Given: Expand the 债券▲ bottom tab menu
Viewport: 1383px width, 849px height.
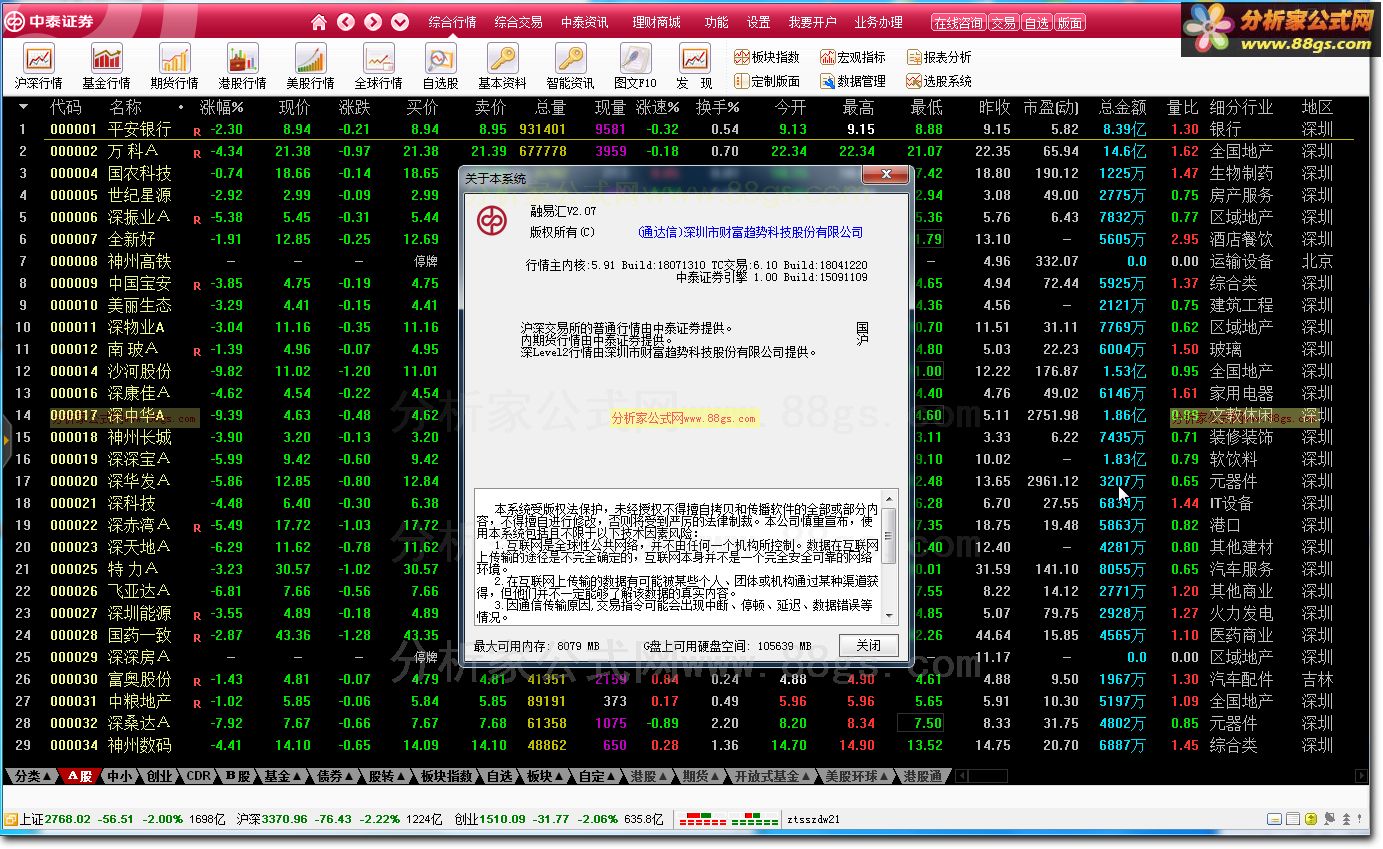Looking at the screenshot, I should pos(334,776).
